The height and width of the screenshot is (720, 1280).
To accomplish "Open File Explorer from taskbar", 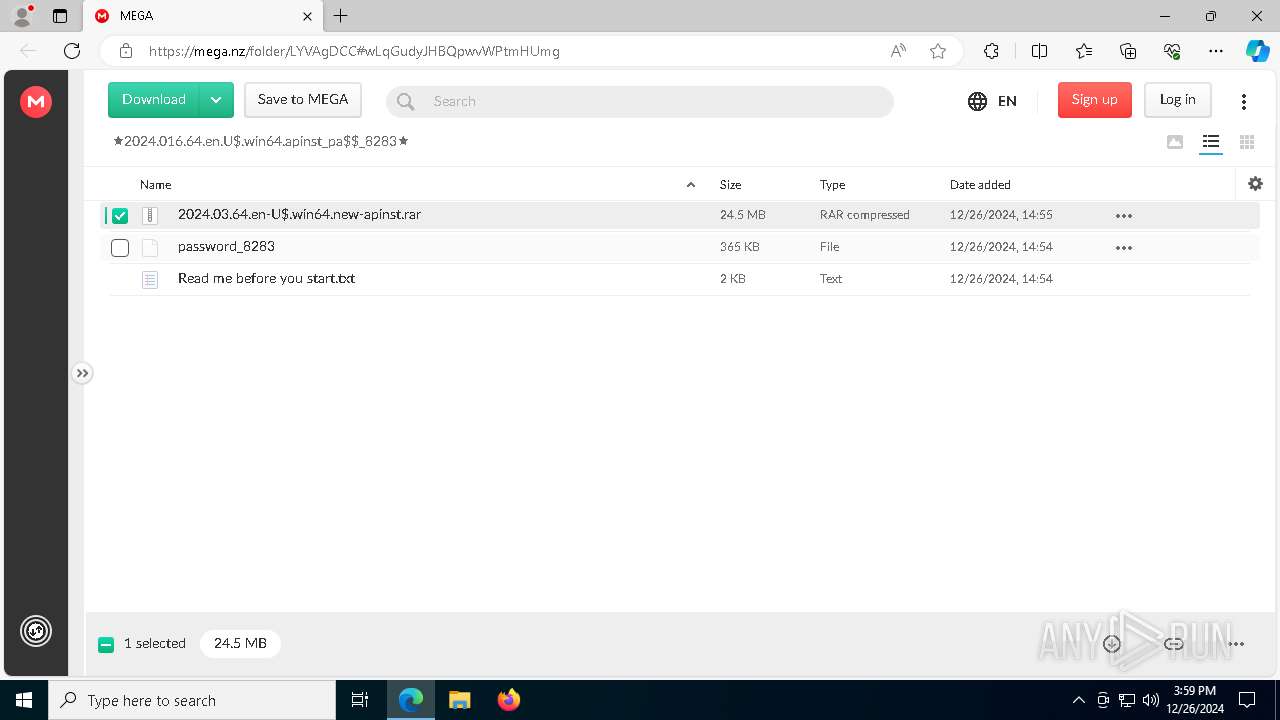I will [459, 700].
